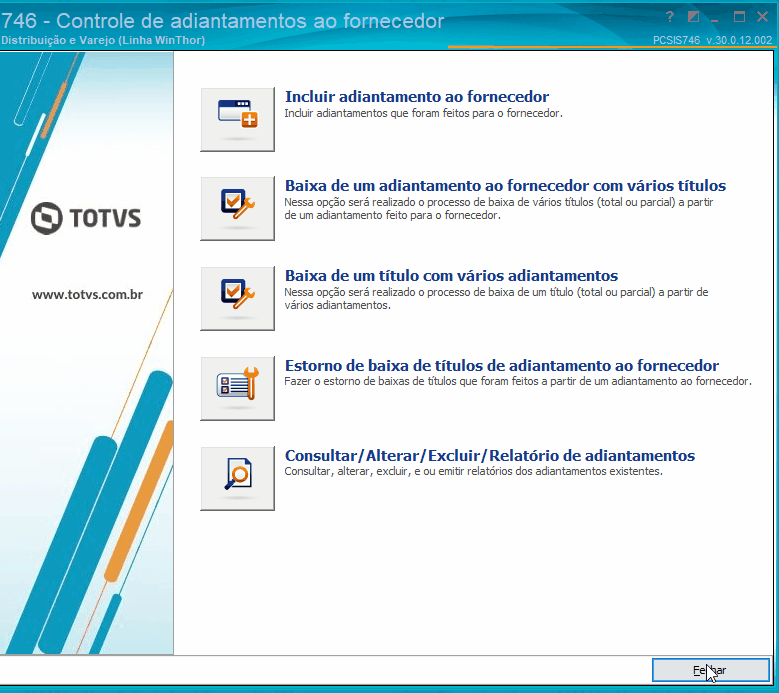Screen dimensions: 779x693
Task: Maximize the 746 control window
Action: (739, 17)
